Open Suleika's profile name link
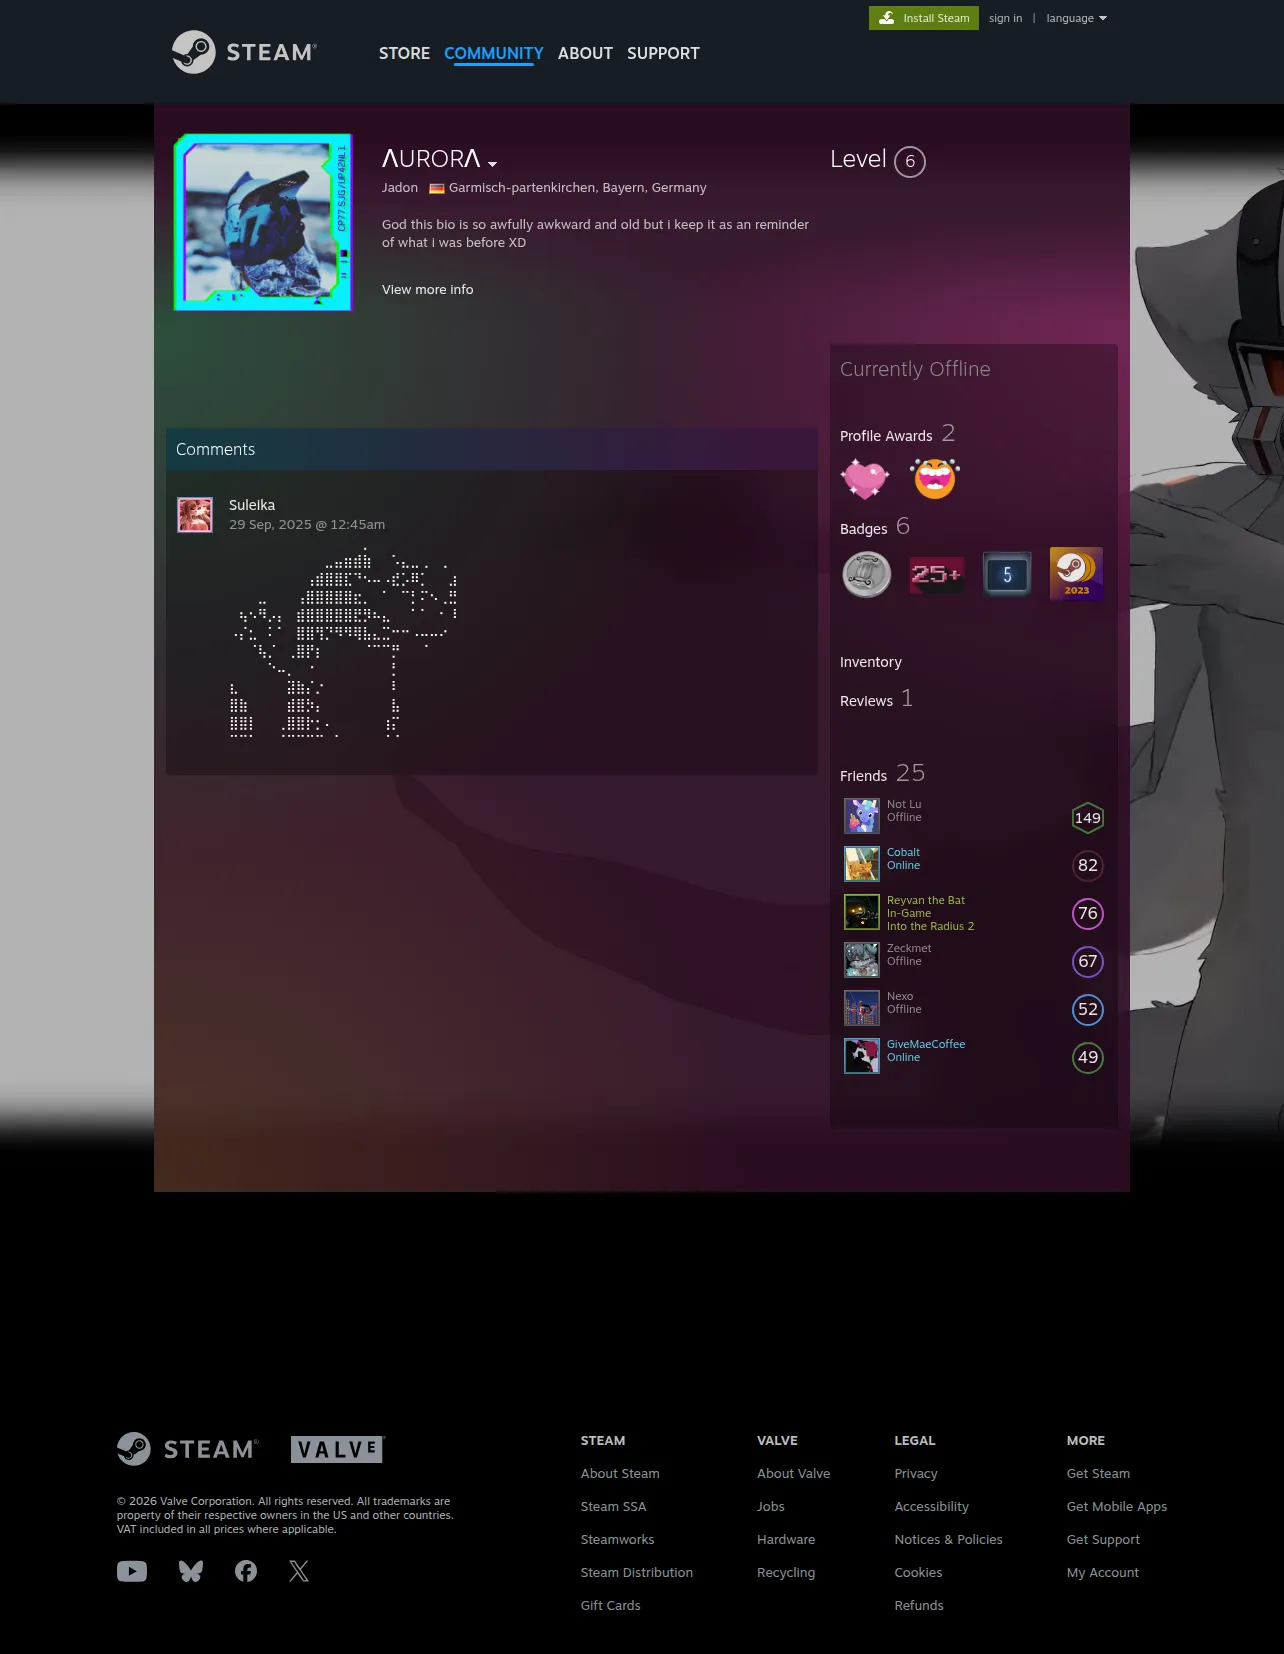Screen dimensions: 1284x1654 click(252, 505)
